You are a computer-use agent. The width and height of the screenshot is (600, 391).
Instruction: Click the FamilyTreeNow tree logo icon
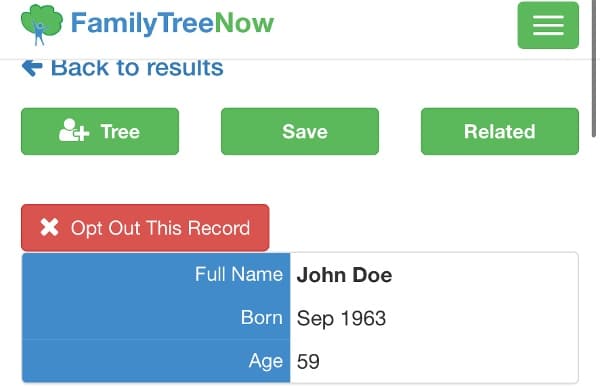coord(42,24)
